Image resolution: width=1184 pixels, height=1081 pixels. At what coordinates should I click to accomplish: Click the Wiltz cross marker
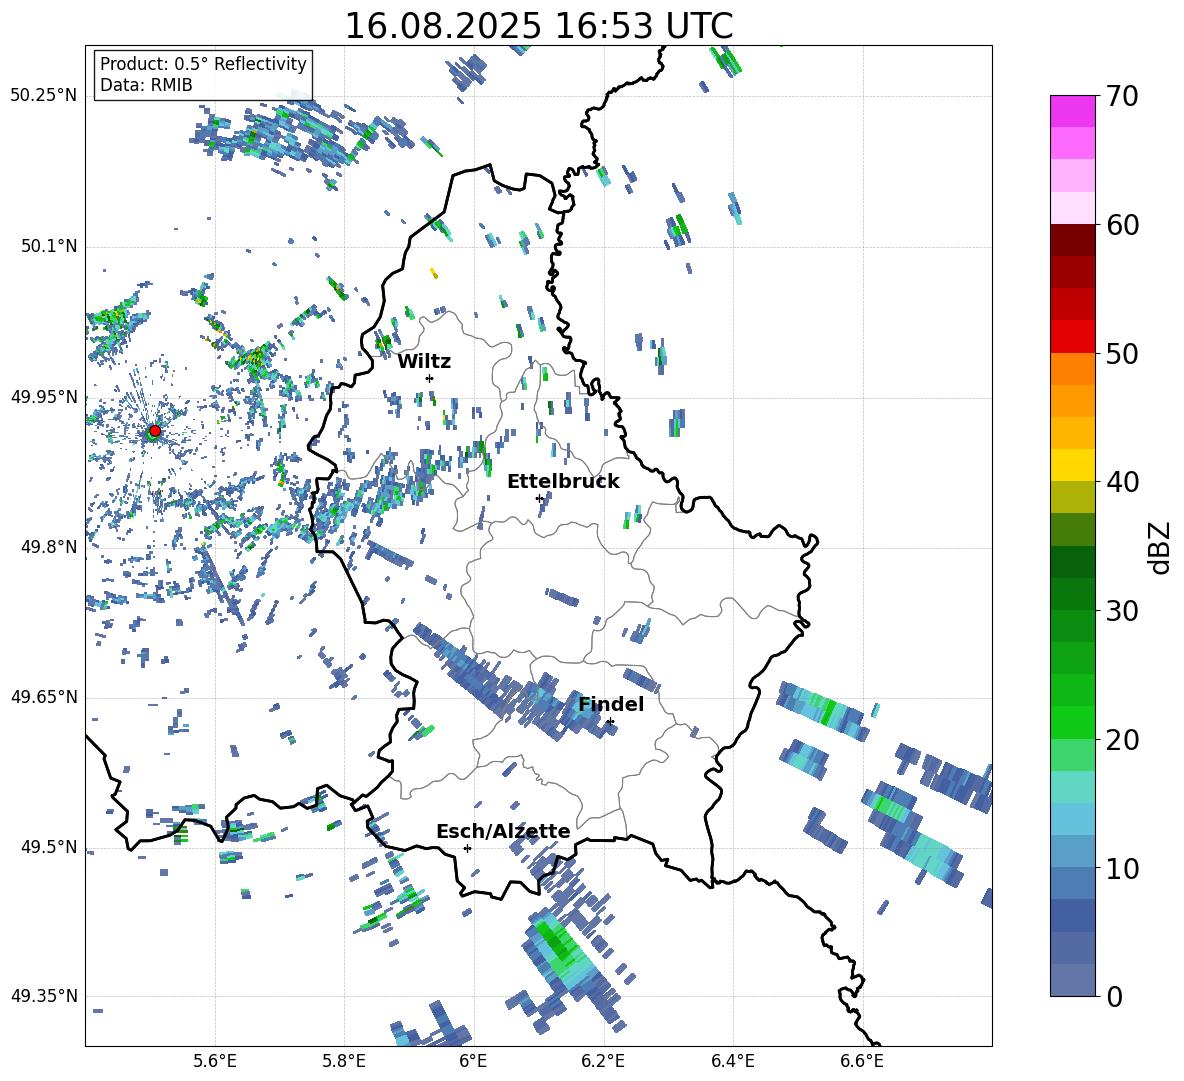coord(430,378)
